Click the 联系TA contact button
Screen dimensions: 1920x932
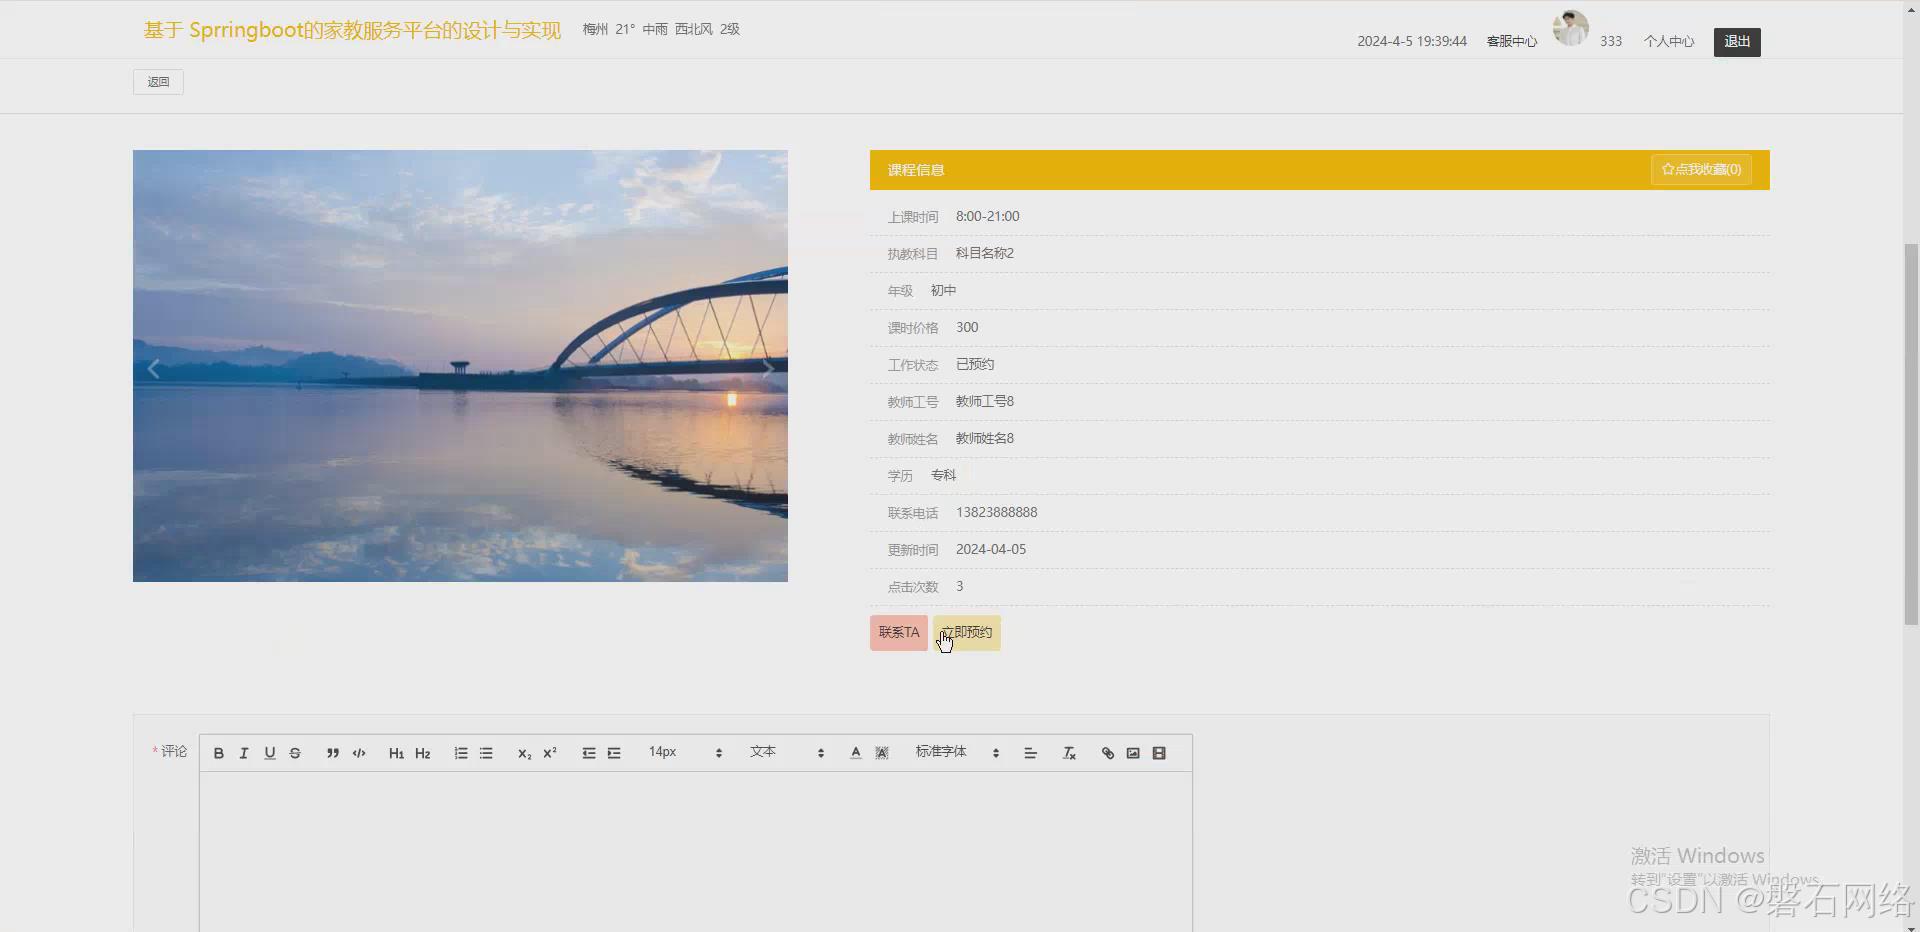pyautogui.click(x=899, y=633)
